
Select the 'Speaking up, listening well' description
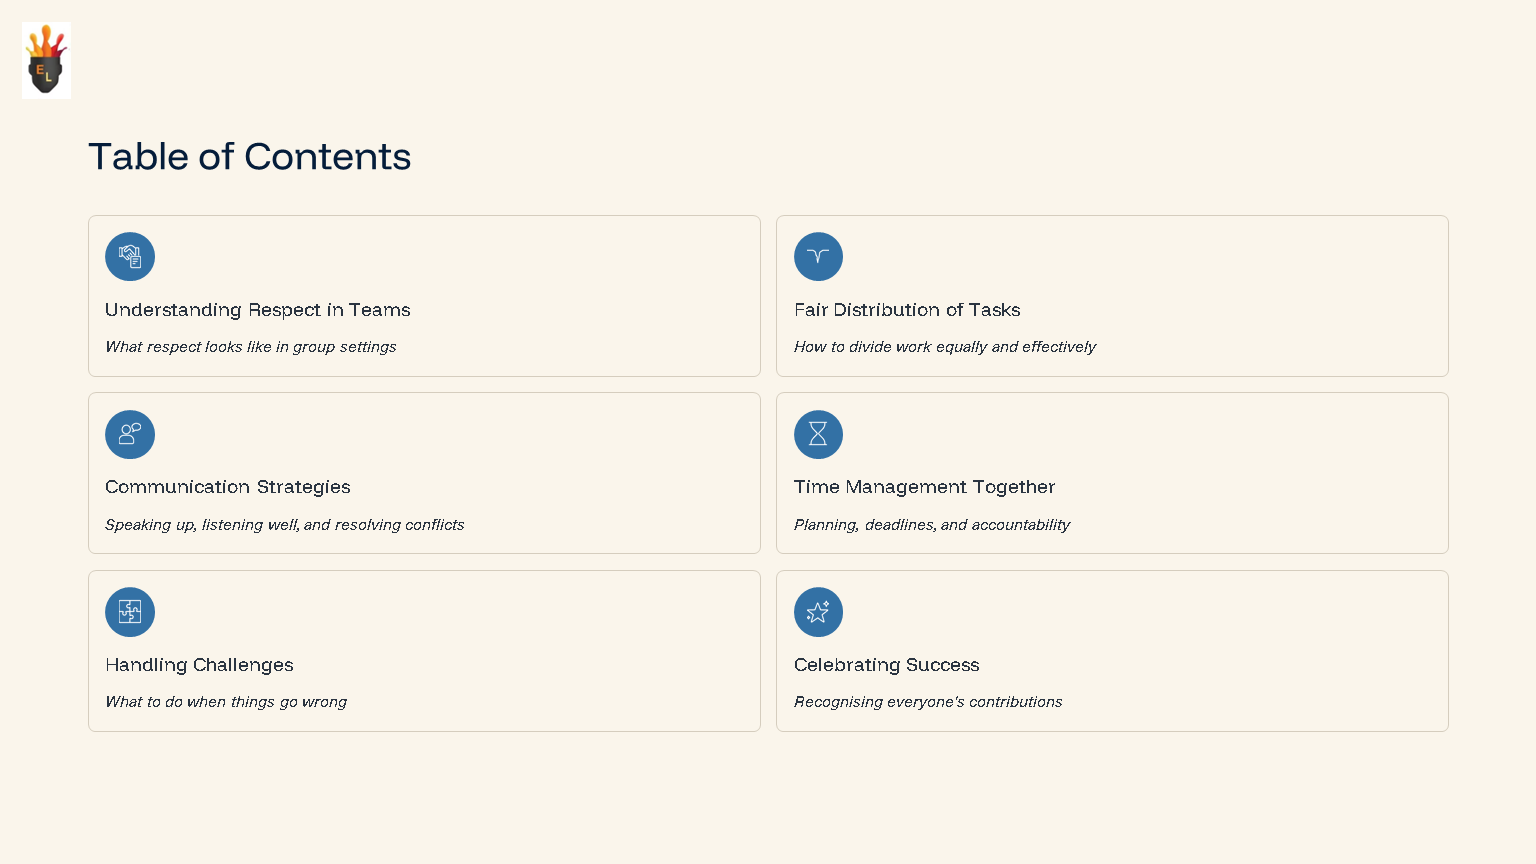(x=285, y=525)
